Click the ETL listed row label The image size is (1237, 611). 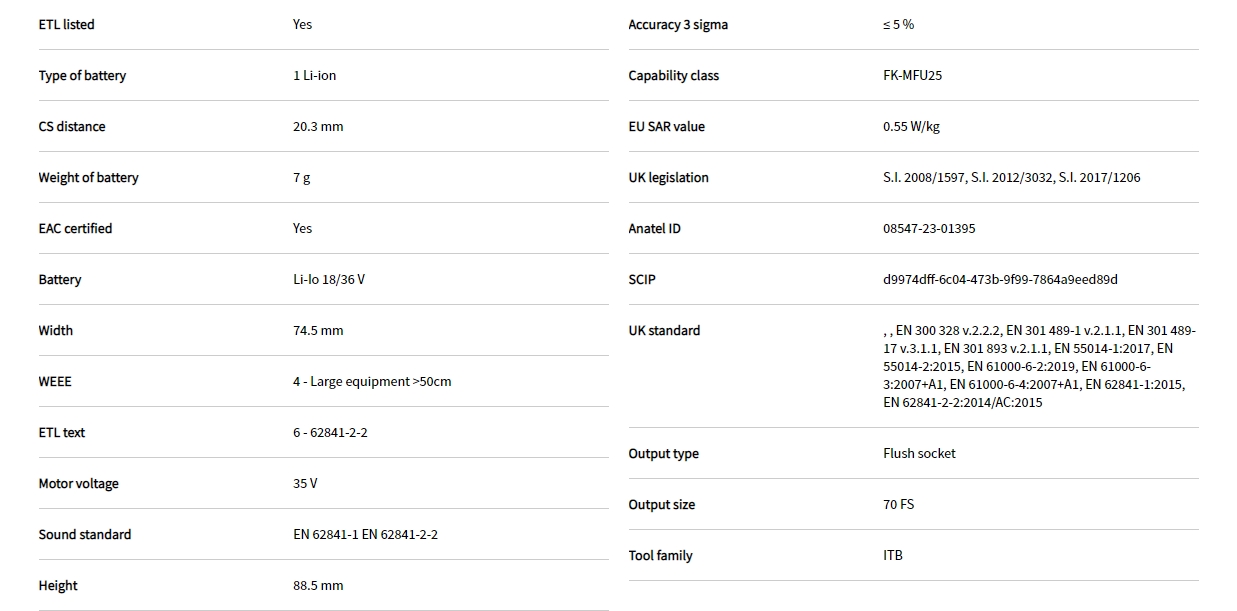tap(66, 25)
